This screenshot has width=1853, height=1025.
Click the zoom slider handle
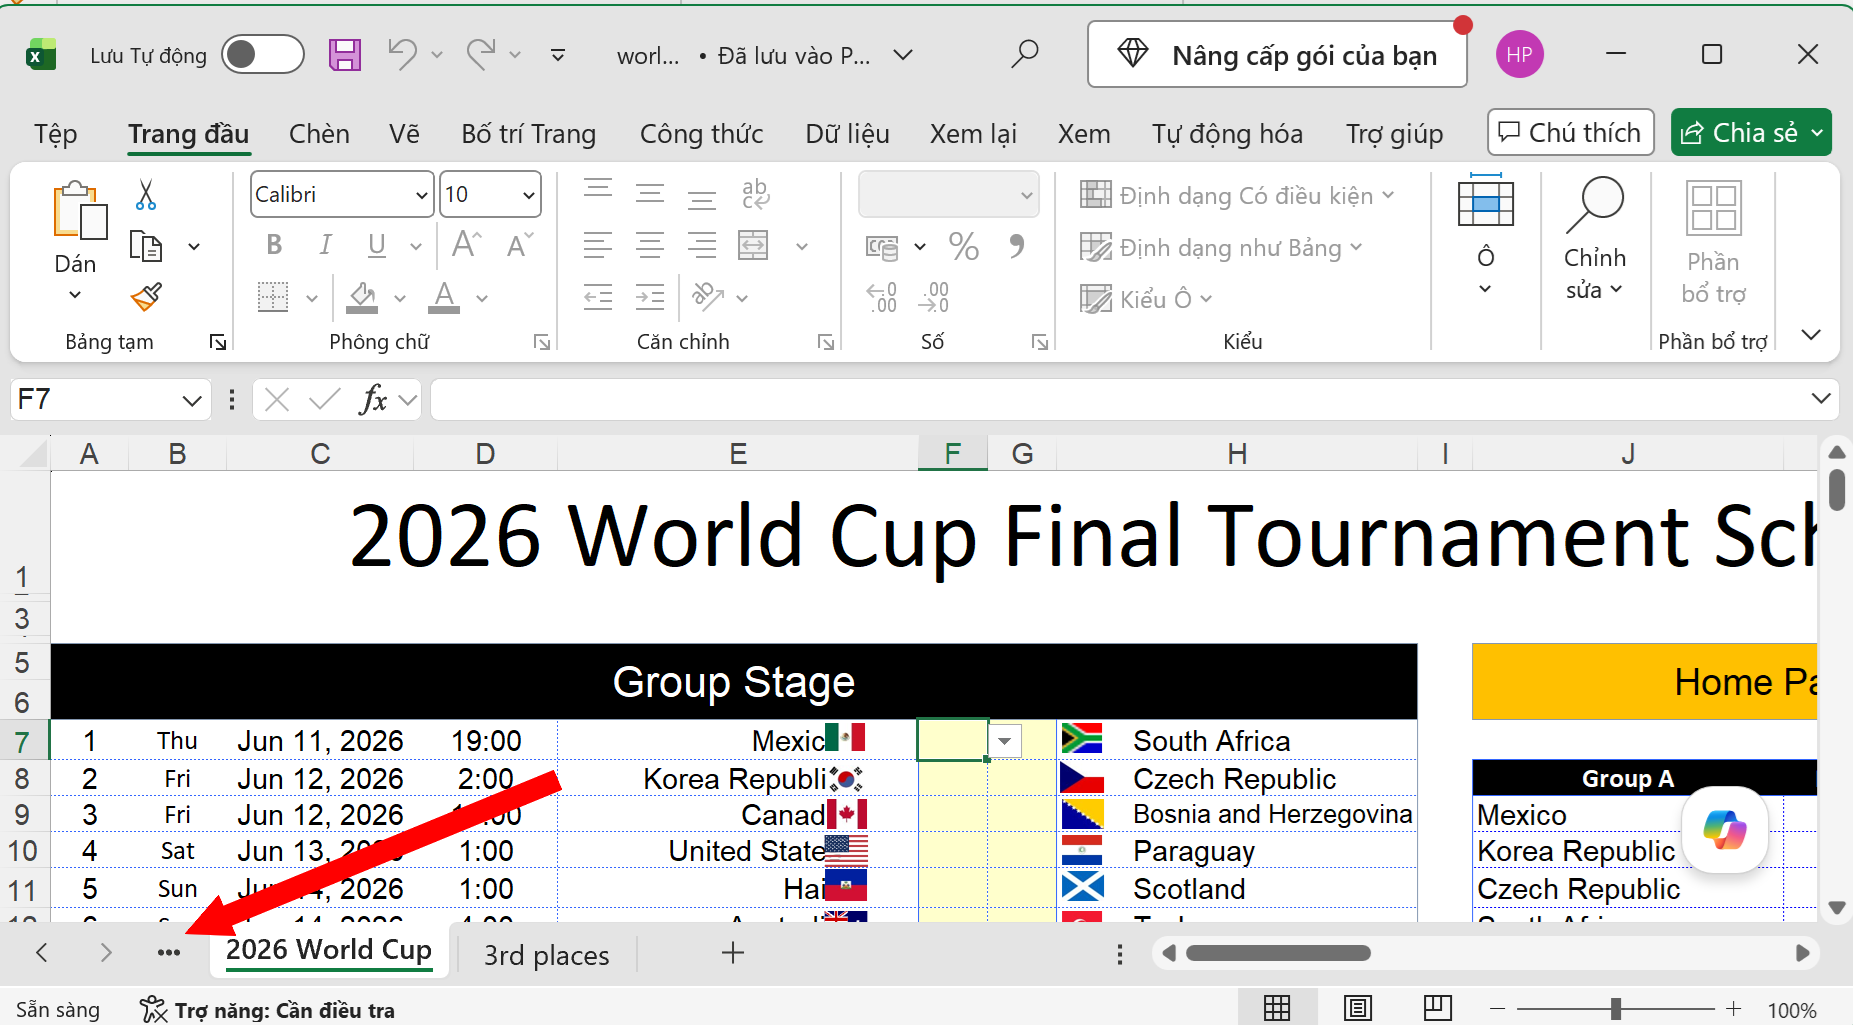coord(1615,1009)
